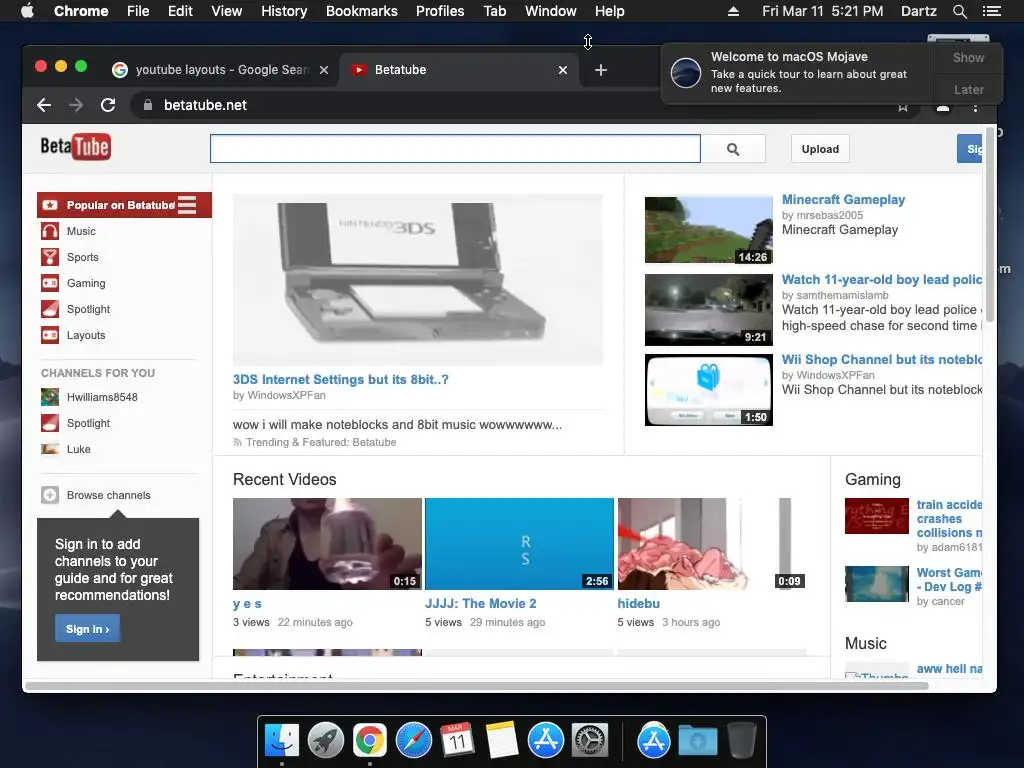This screenshot has width=1024, height=768.
Task: Click the search magnifier button
Action: tap(733, 149)
